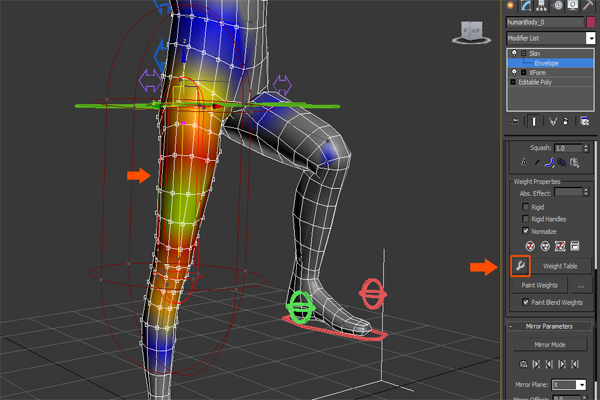Open the Weight Table

click(560, 266)
